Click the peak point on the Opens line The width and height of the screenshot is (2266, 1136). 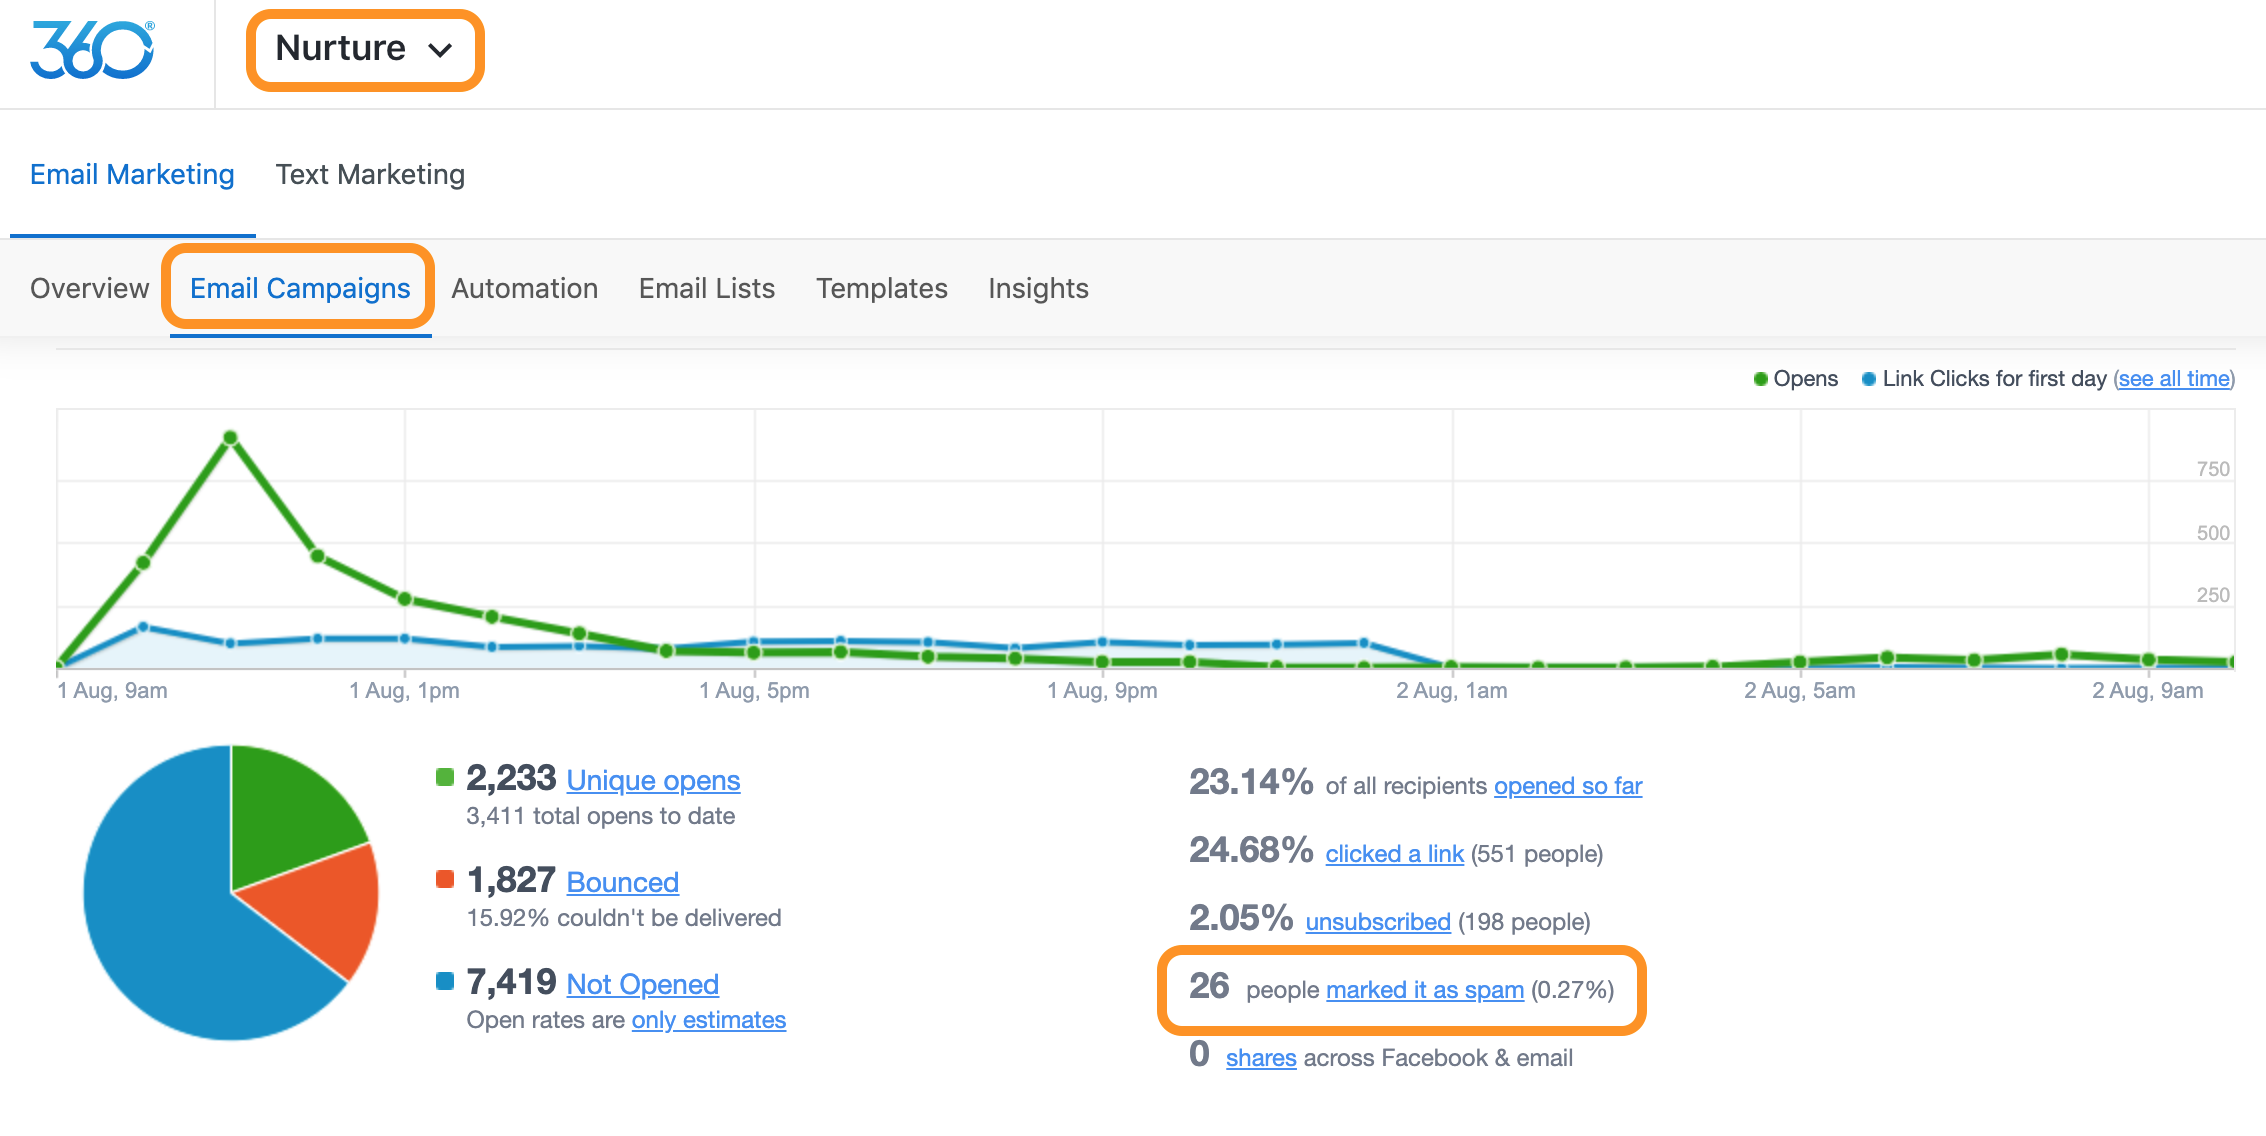[230, 437]
